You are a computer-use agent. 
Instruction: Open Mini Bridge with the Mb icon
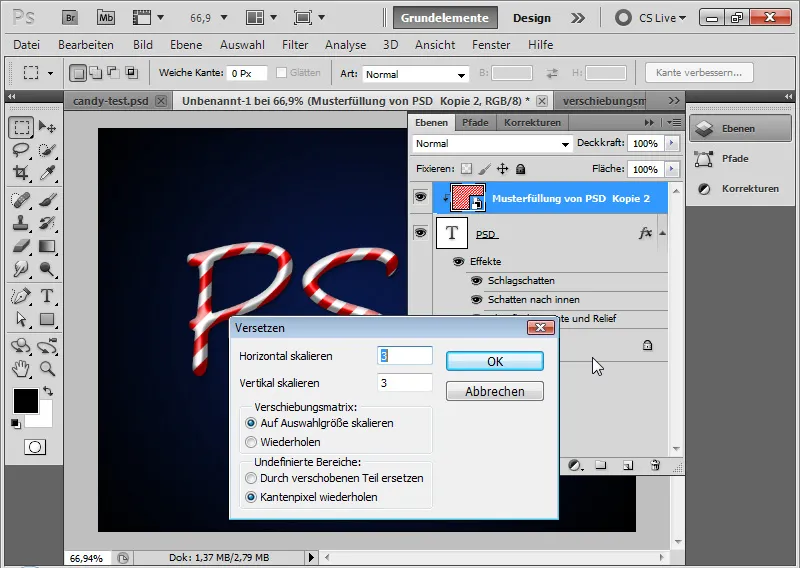(106, 18)
